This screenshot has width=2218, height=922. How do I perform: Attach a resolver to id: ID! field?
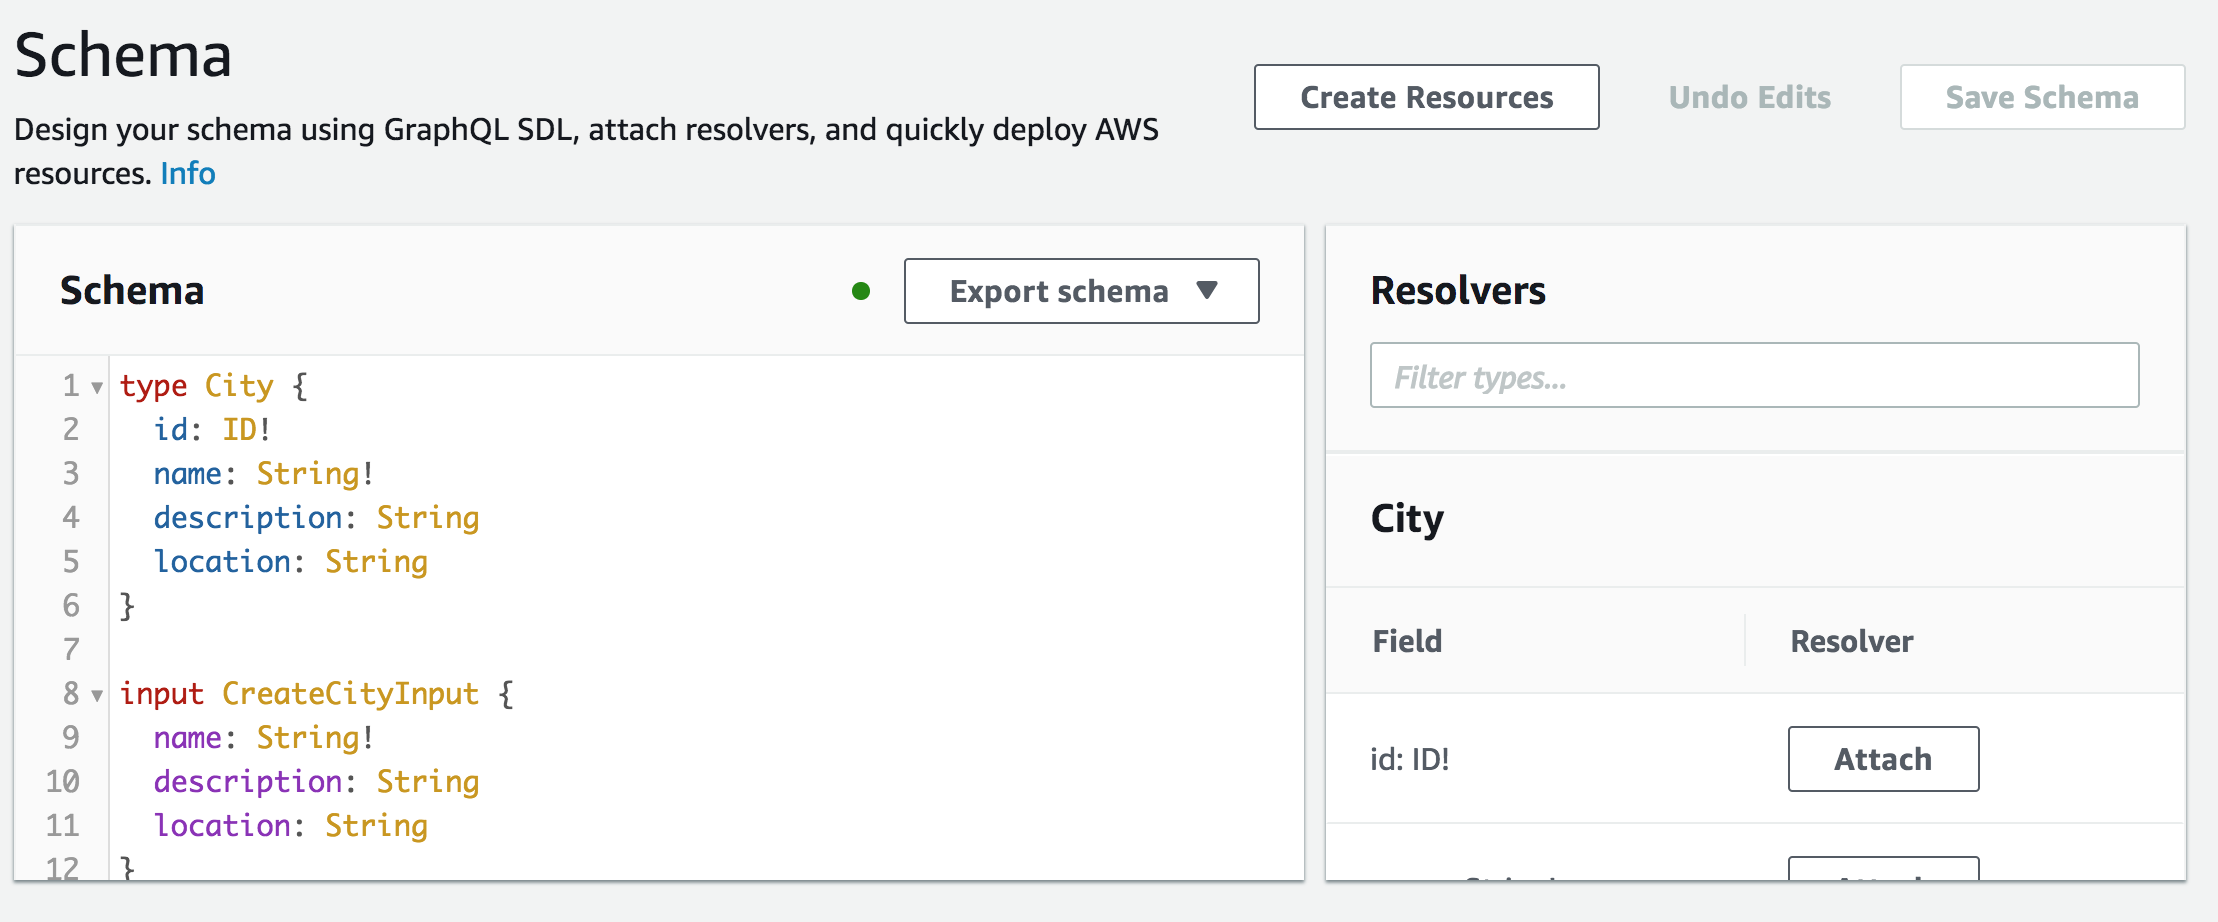[x=1883, y=759]
